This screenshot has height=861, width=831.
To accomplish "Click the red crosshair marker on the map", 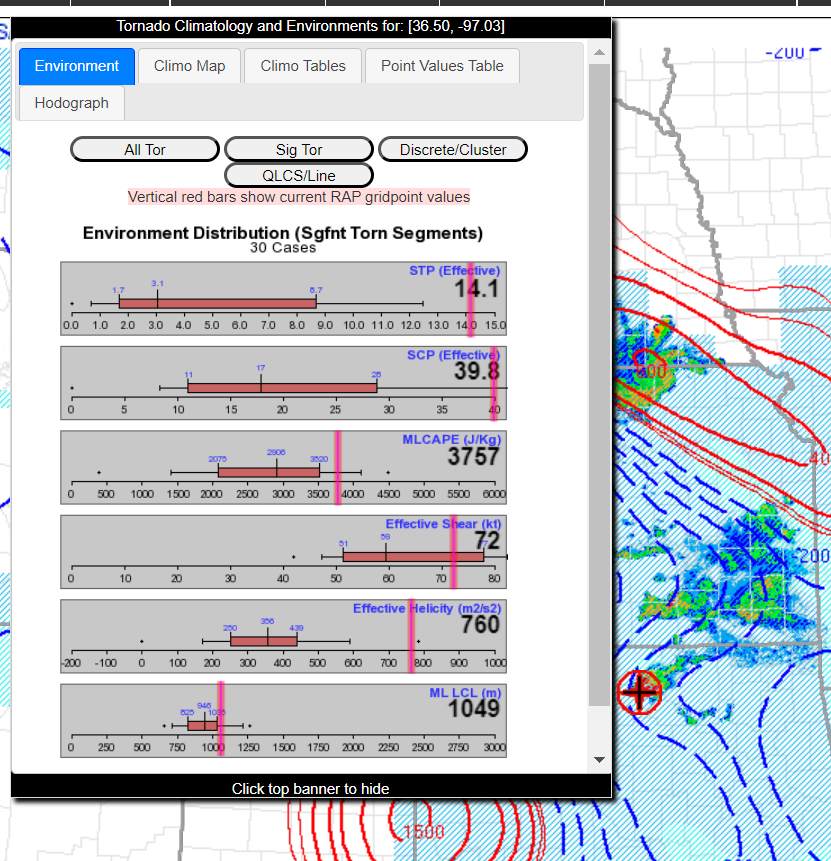I will coord(639,692).
